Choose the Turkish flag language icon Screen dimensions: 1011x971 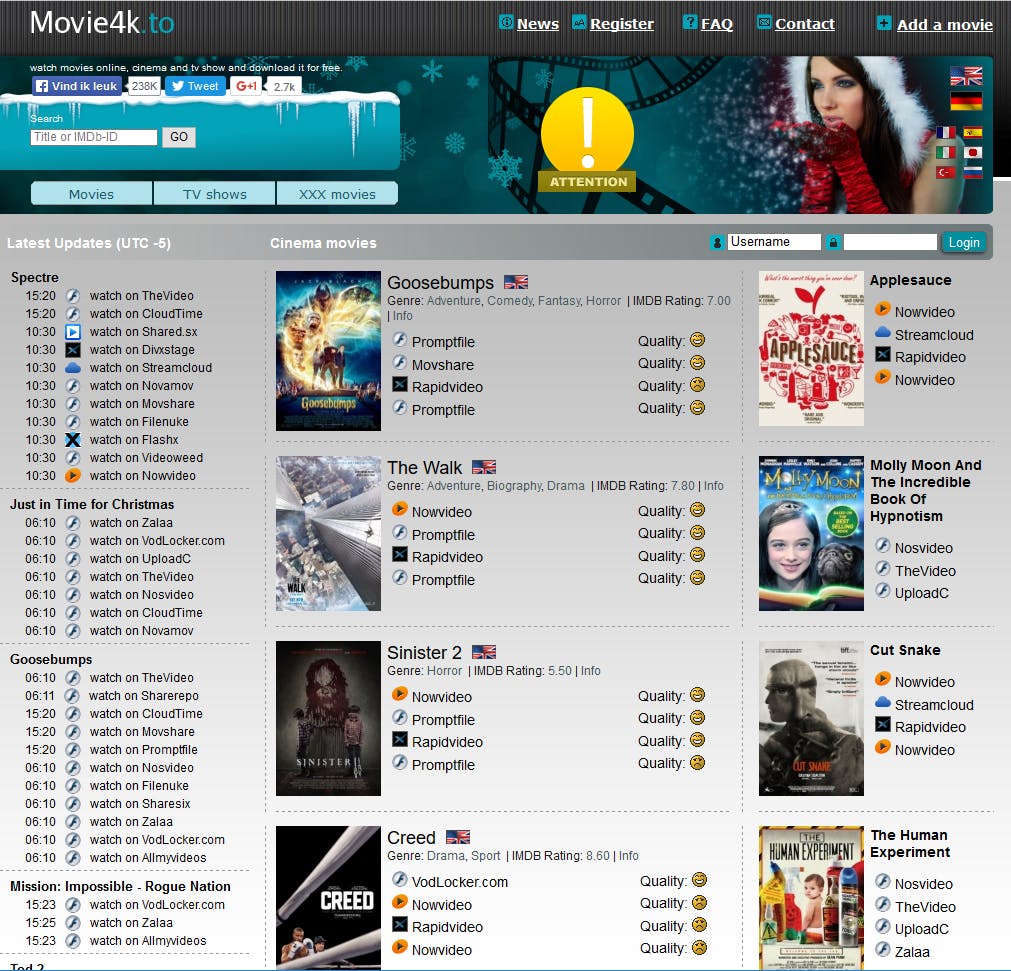pyautogui.click(x=946, y=173)
